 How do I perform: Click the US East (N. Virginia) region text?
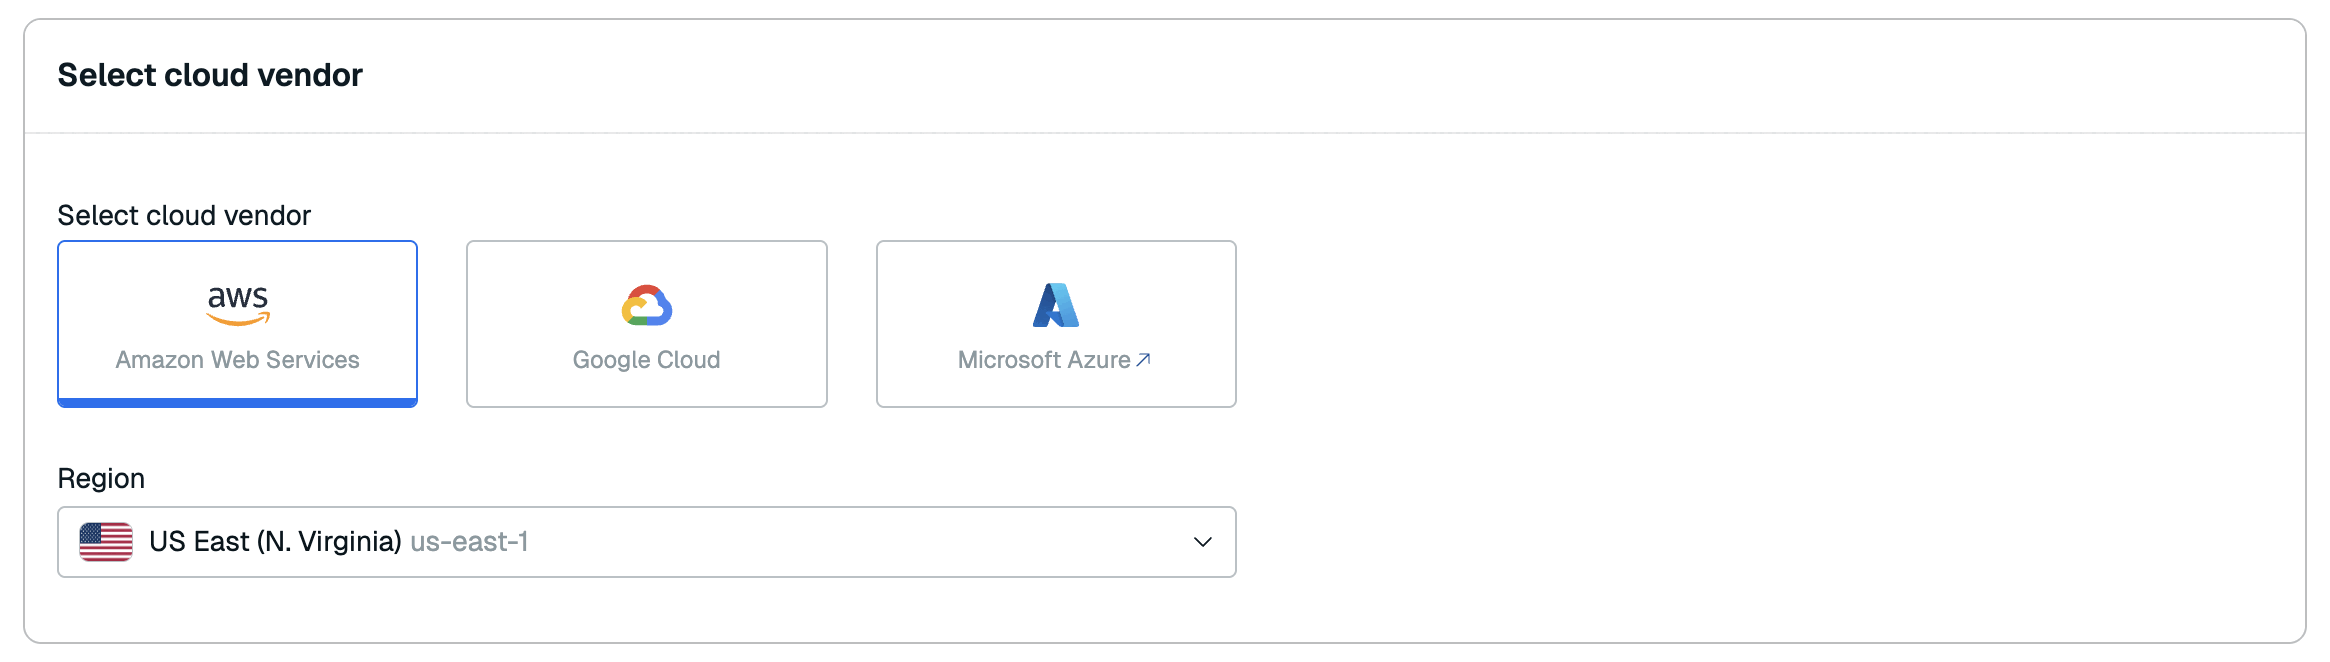pyautogui.click(x=275, y=542)
